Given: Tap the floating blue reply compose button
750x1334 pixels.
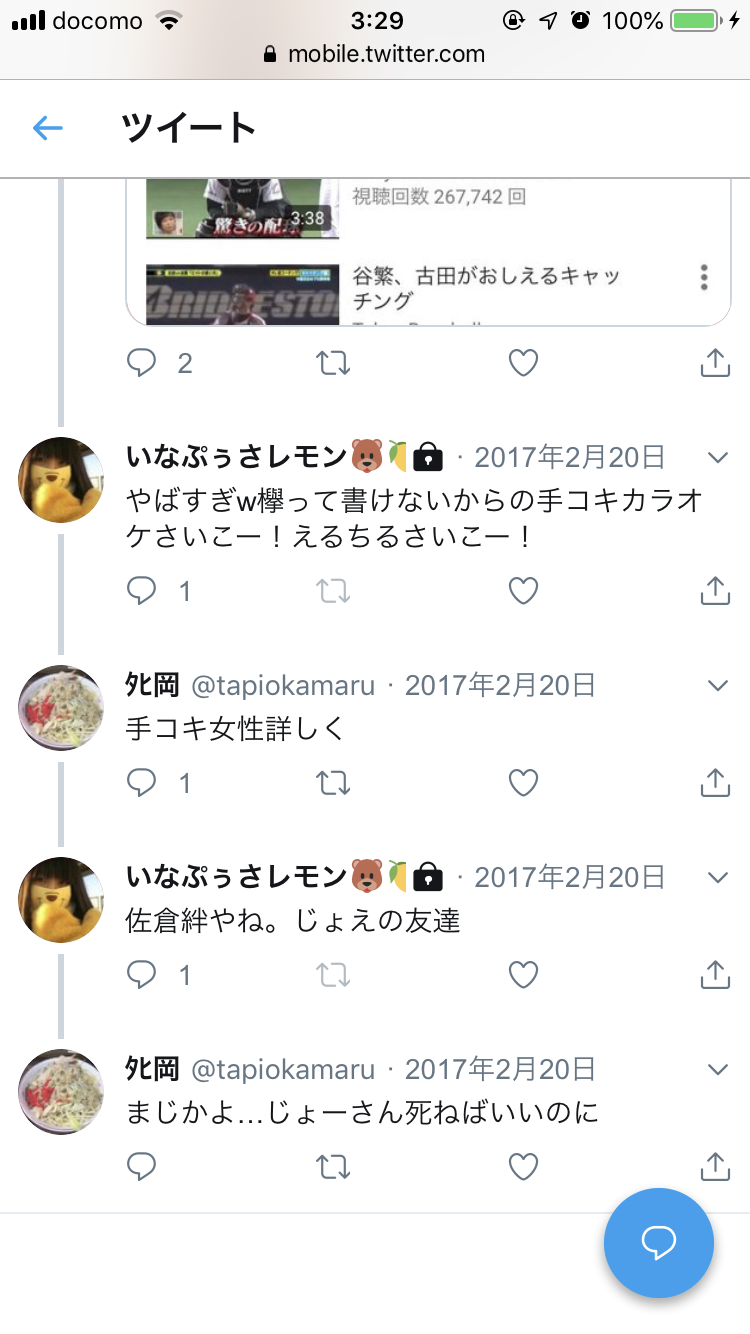Looking at the screenshot, I should [x=659, y=1243].
